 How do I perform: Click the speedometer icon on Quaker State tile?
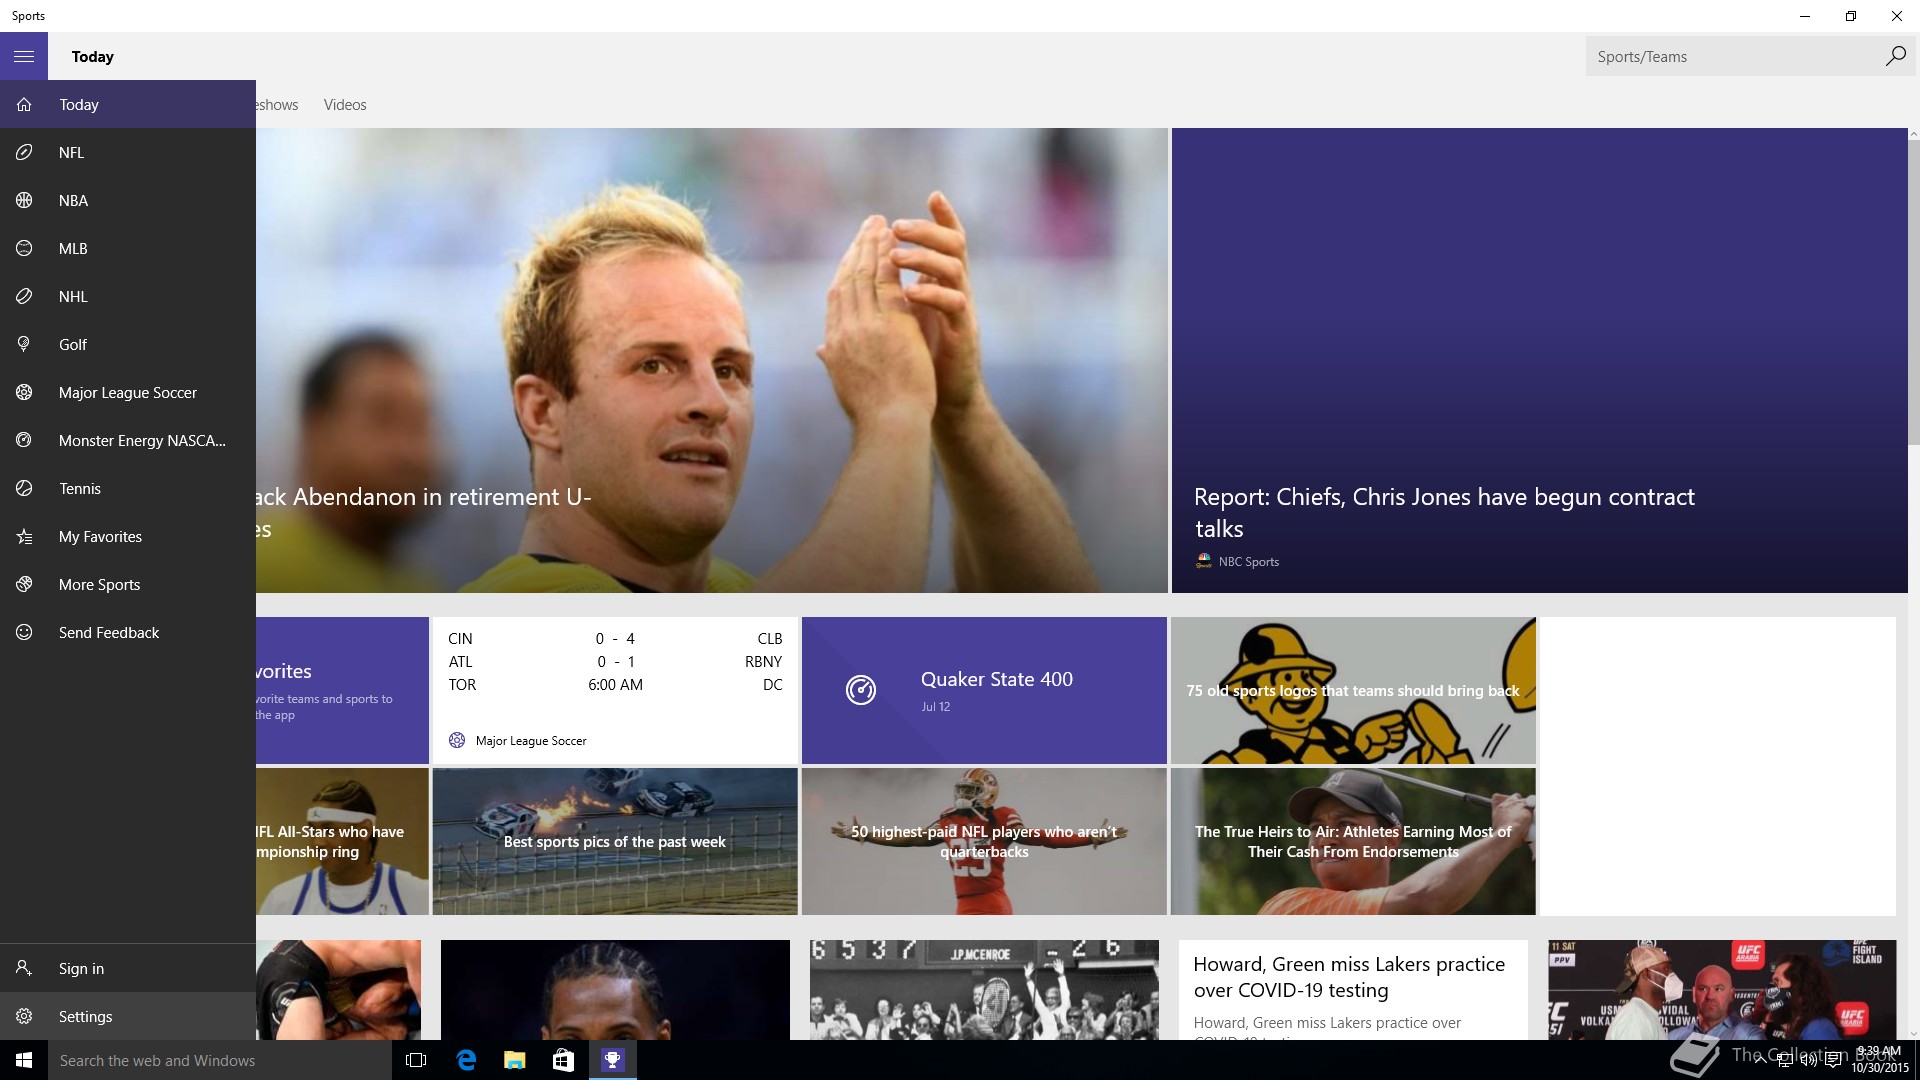[x=861, y=690]
